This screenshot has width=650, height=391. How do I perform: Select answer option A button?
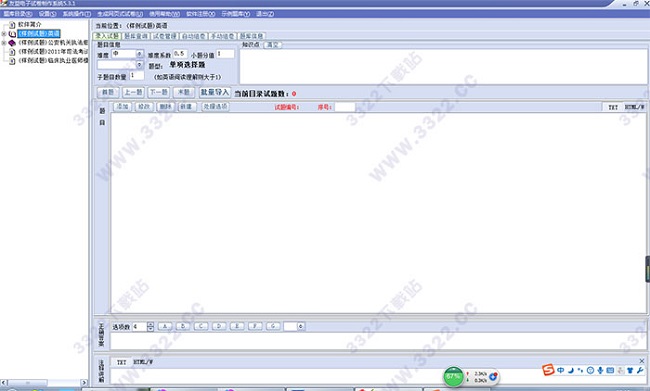(165, 326)
